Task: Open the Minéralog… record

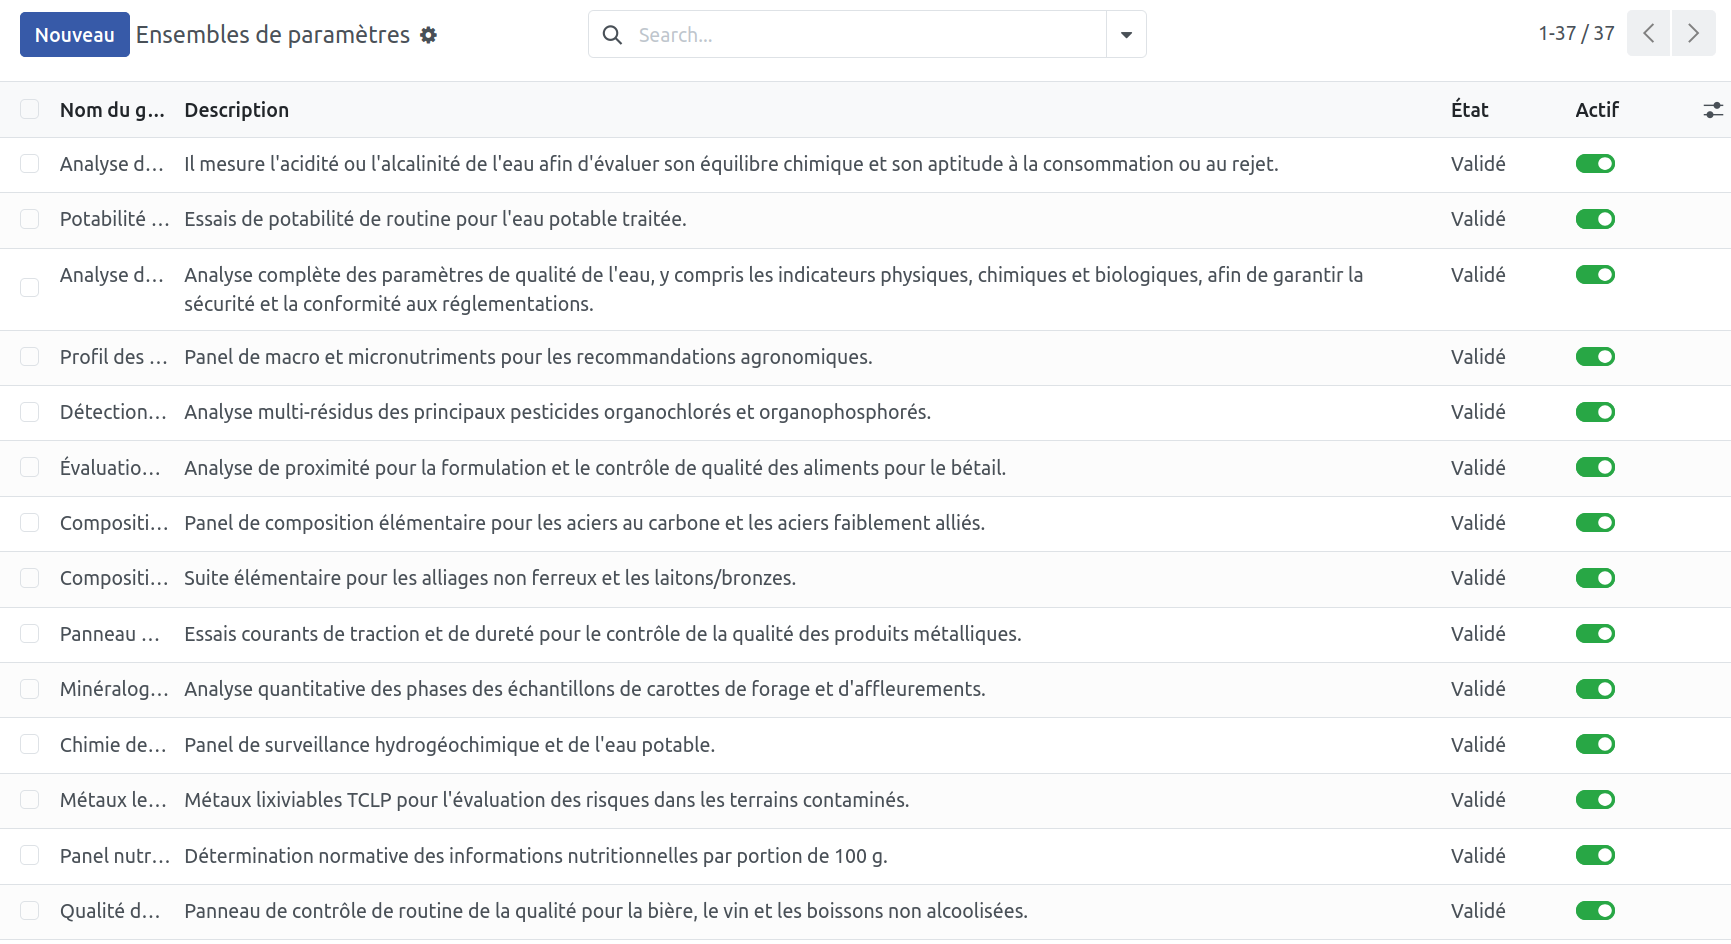Action: (114, 689)
